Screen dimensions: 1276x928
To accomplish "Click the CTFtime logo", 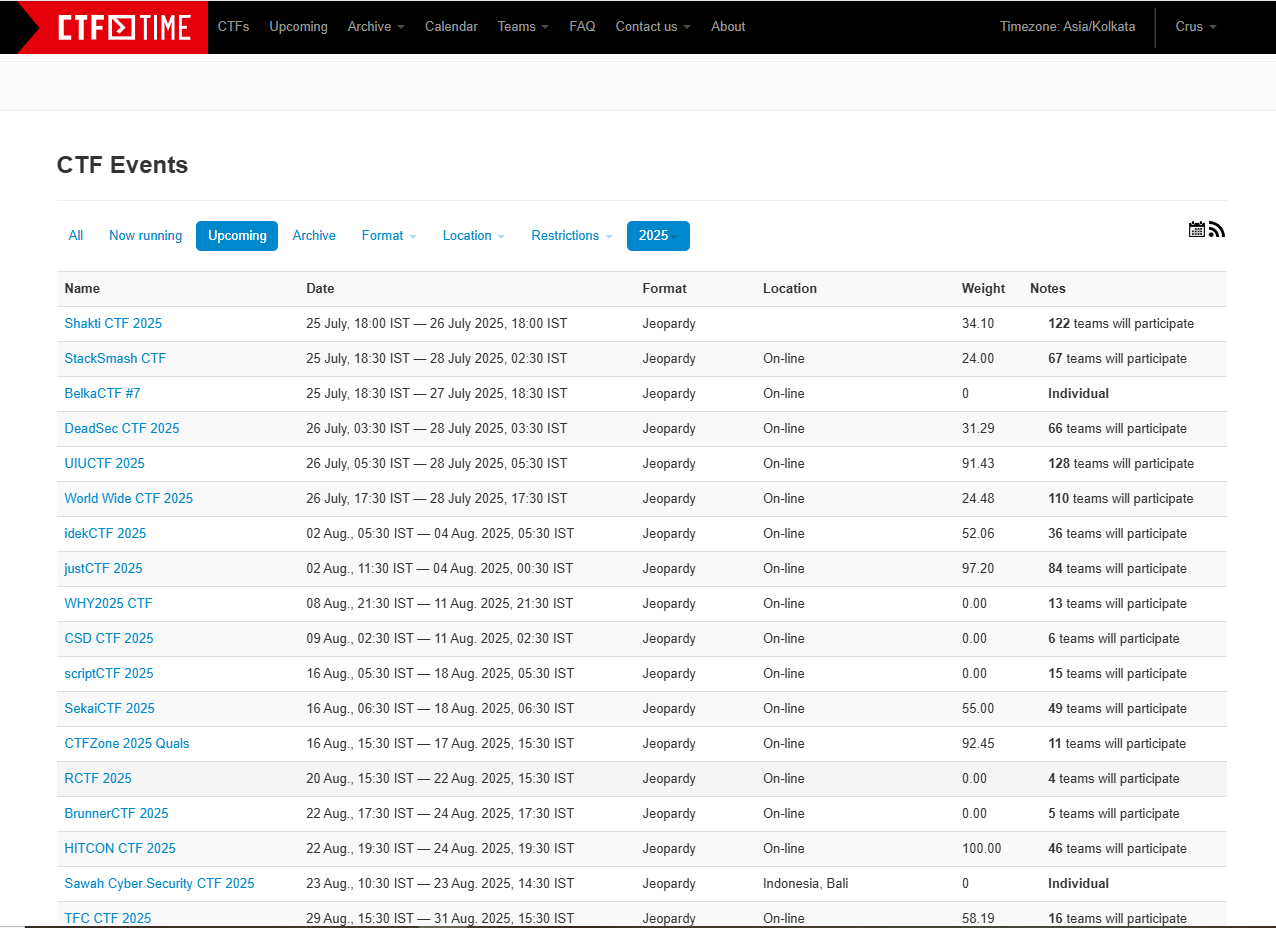I will pyautogui.click(x=123, y=27).
